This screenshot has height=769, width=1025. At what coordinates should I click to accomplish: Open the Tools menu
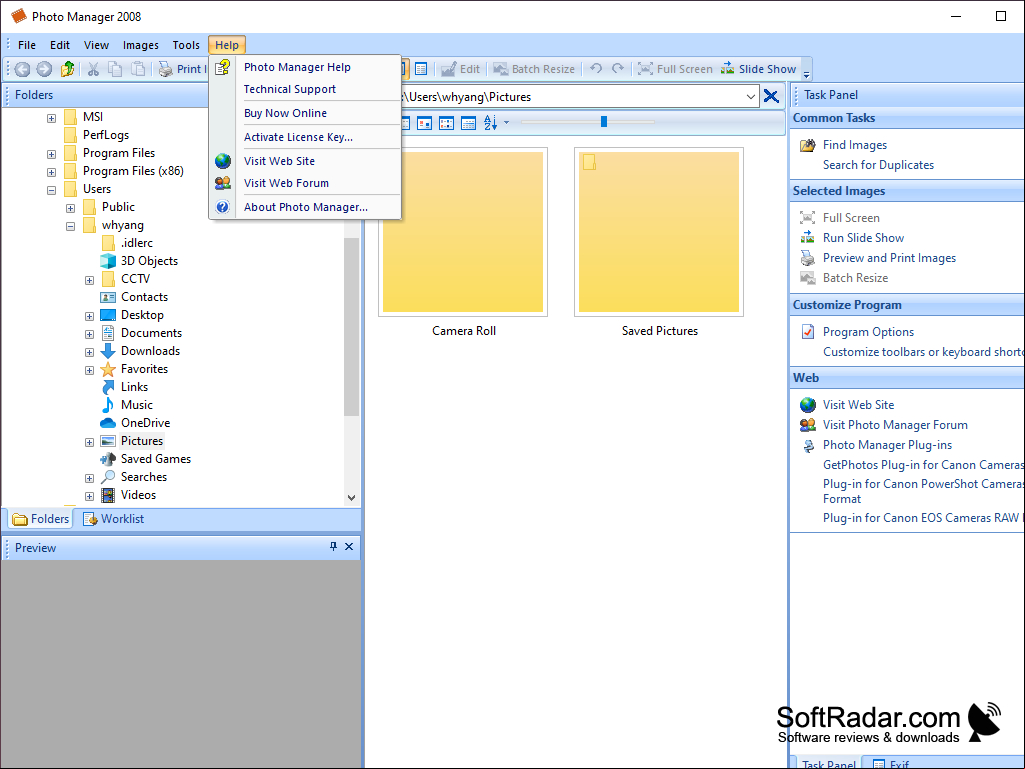click(x=186, y=45)
